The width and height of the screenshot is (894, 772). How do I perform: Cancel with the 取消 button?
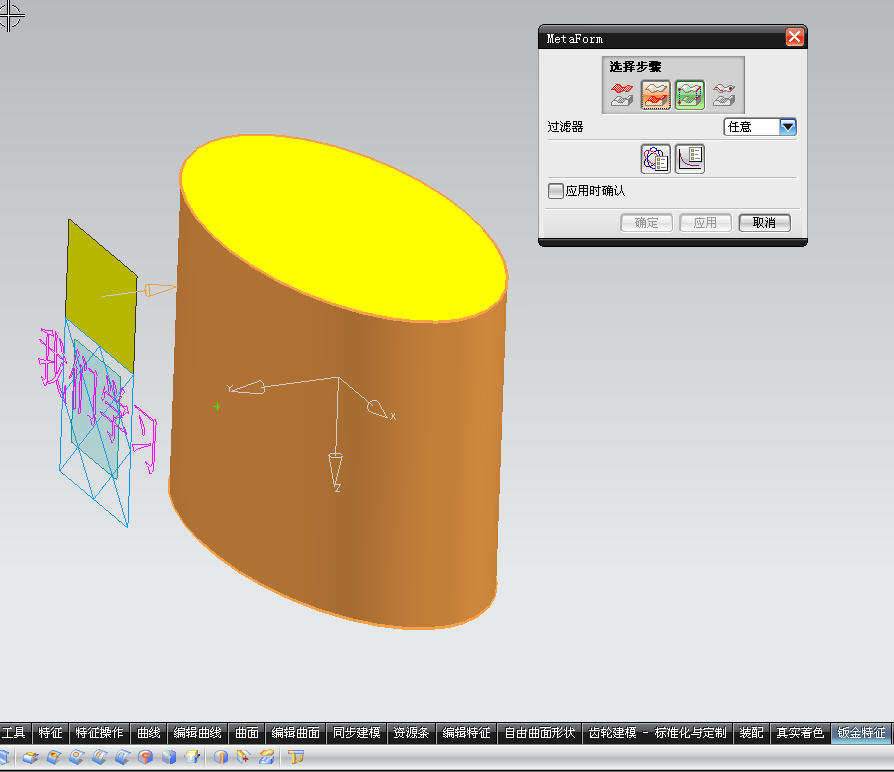coord(764,223)
